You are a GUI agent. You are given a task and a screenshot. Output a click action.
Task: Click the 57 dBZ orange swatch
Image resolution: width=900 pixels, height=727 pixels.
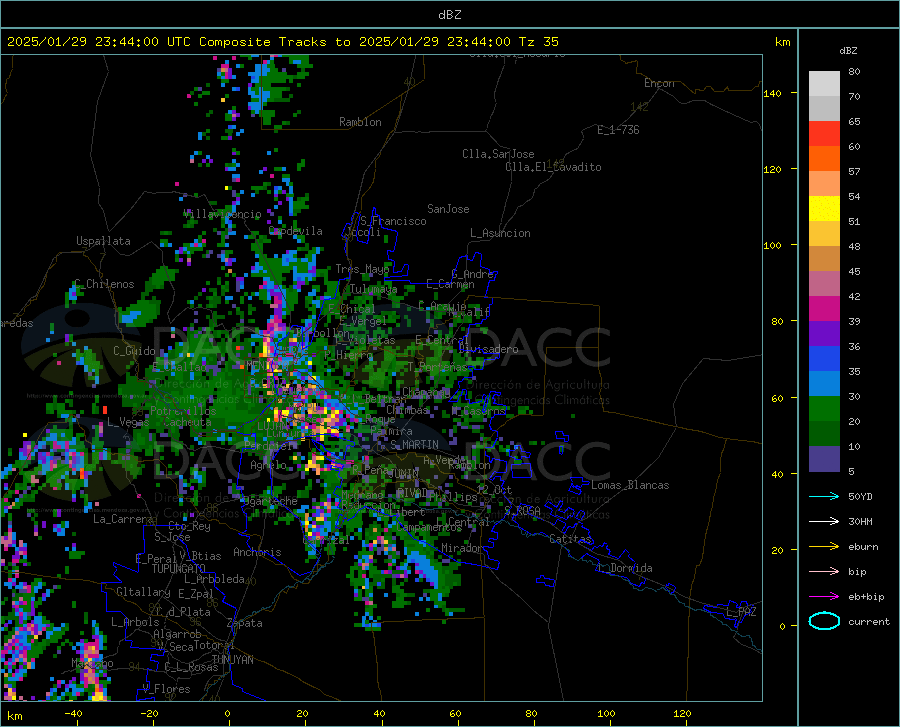[824, 158]
